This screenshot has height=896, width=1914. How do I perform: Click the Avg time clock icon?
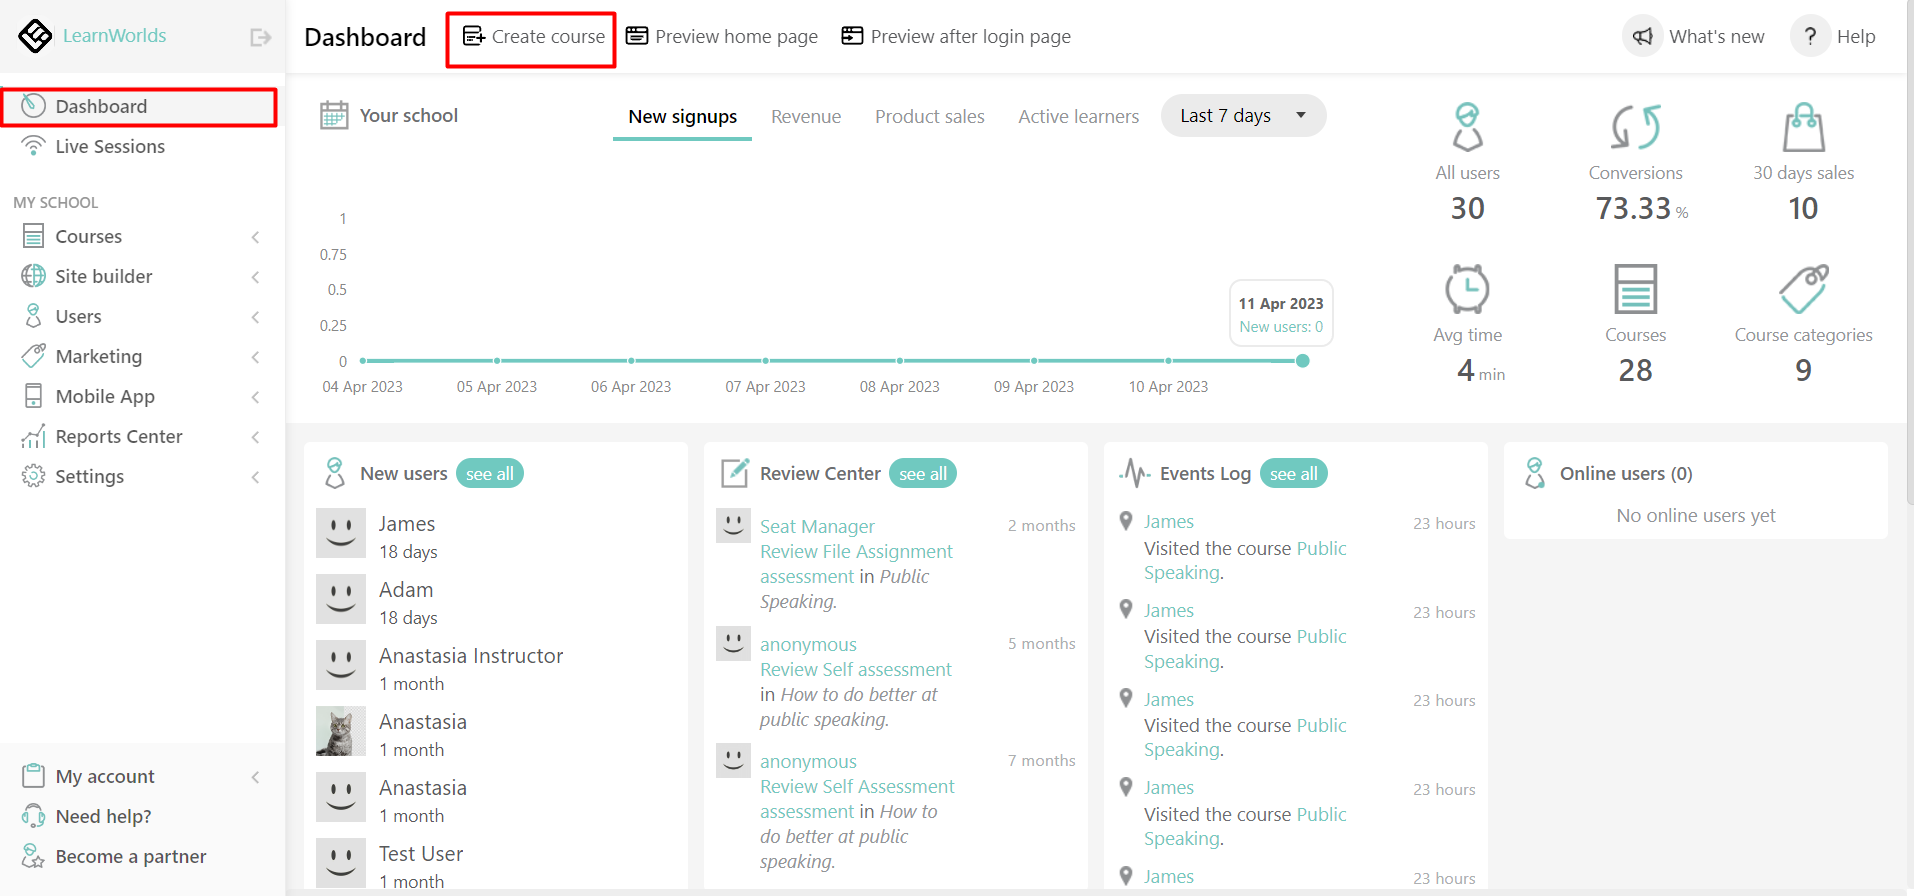(1467, 289)
